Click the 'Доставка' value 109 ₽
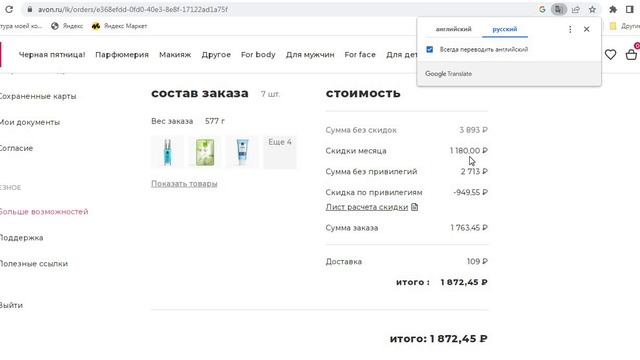 (477, 261)
